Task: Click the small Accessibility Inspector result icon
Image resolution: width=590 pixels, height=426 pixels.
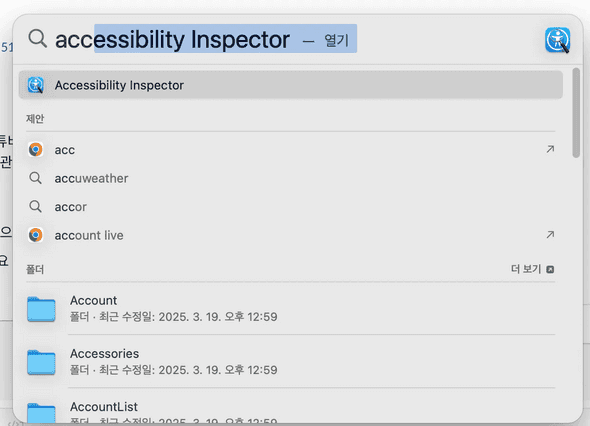Action: [x=36, y=85]
